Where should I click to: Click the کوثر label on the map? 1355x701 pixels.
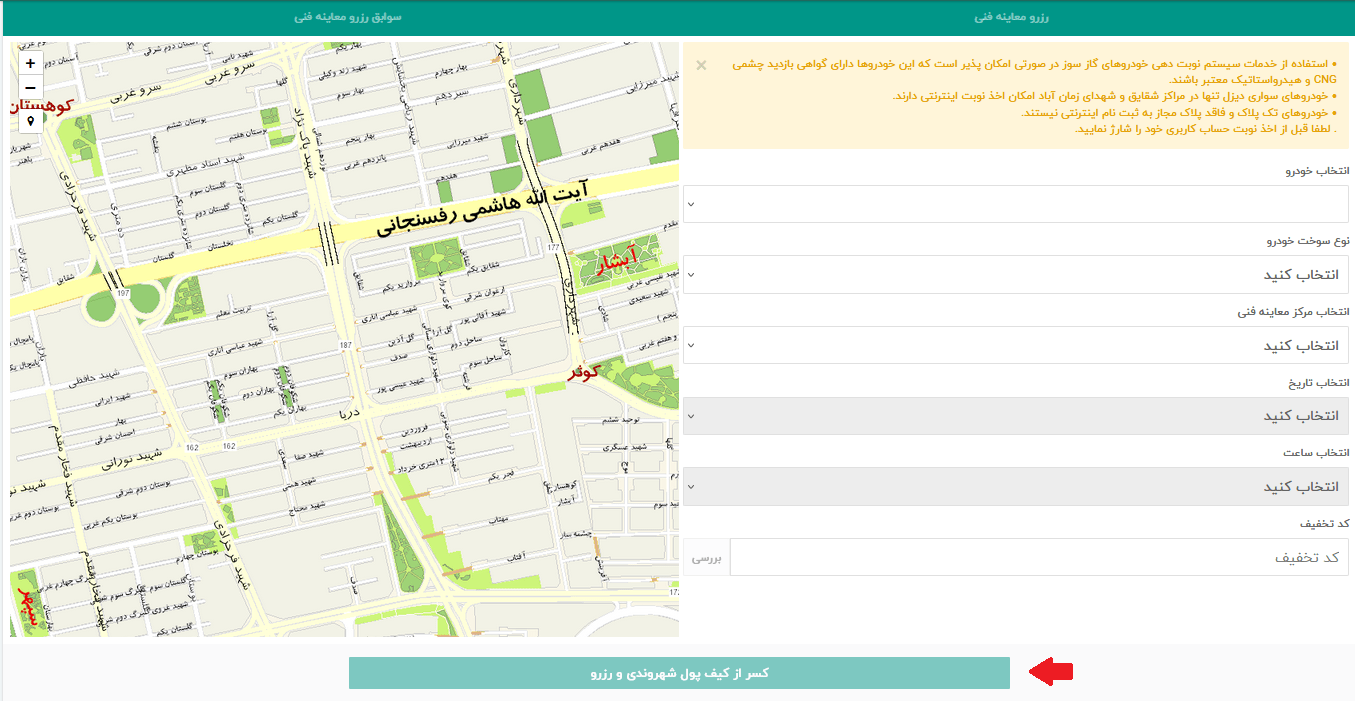[x=586, y=372]
